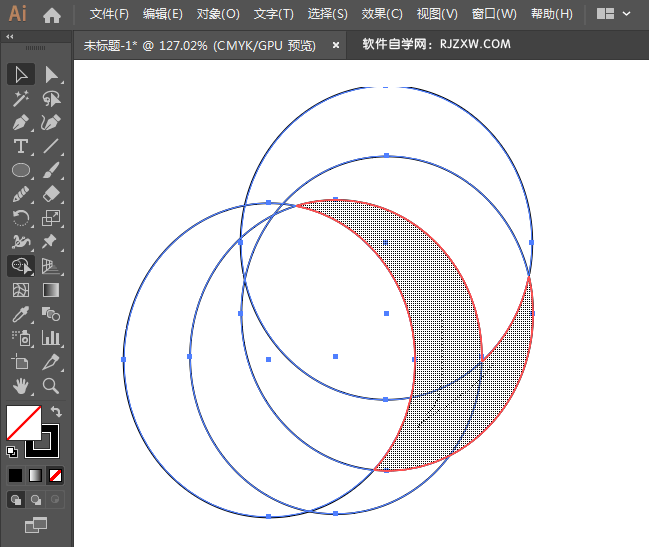
Task: Open the 对象(O) menu
Action: [x=218, y=14]
